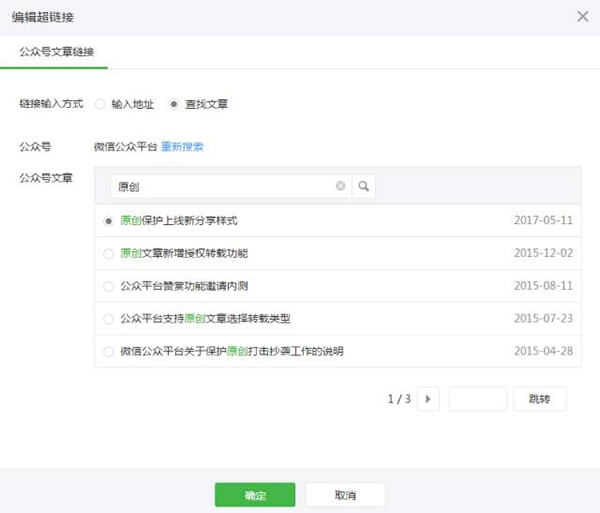Viewport: 600px width, 513px height.
Task: Open the 公众号文章链接 tab
Action: (57, 51)
